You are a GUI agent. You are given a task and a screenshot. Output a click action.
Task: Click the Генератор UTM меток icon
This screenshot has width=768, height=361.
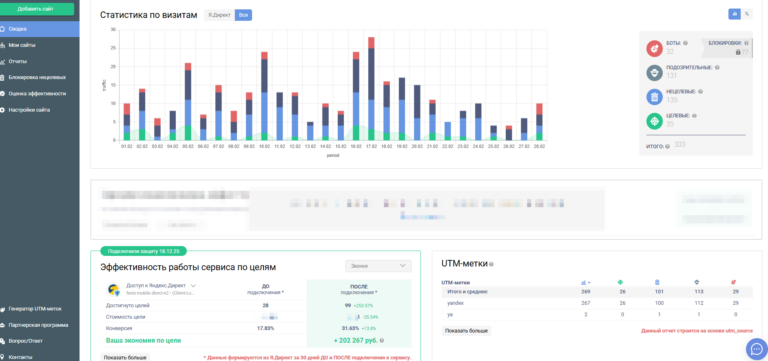(2, 309)
